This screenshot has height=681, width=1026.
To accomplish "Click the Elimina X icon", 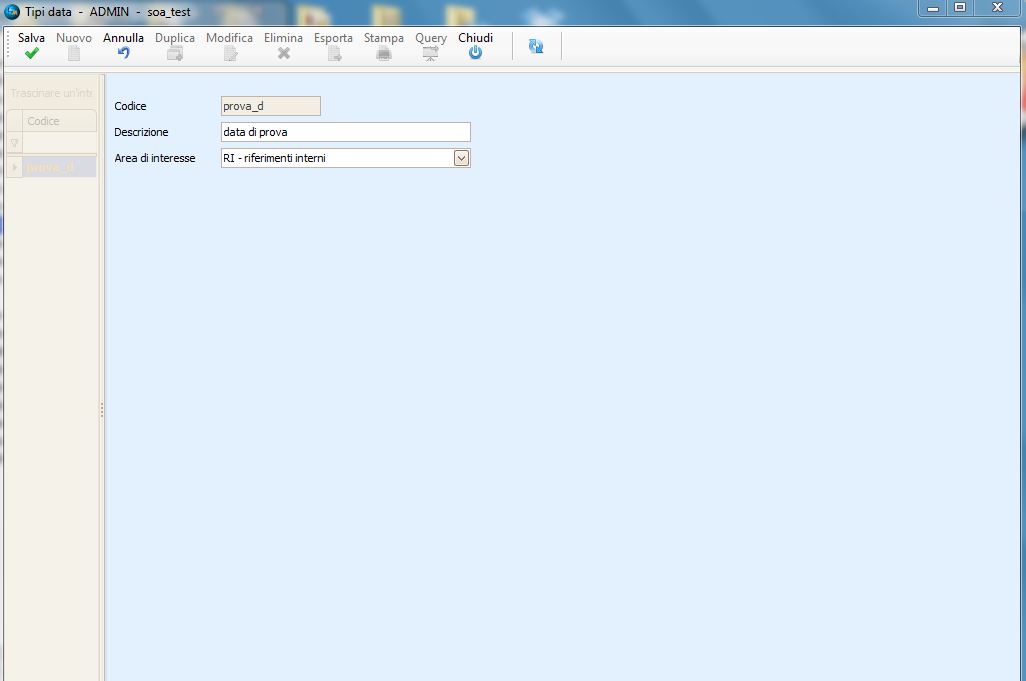I will 283,54.
